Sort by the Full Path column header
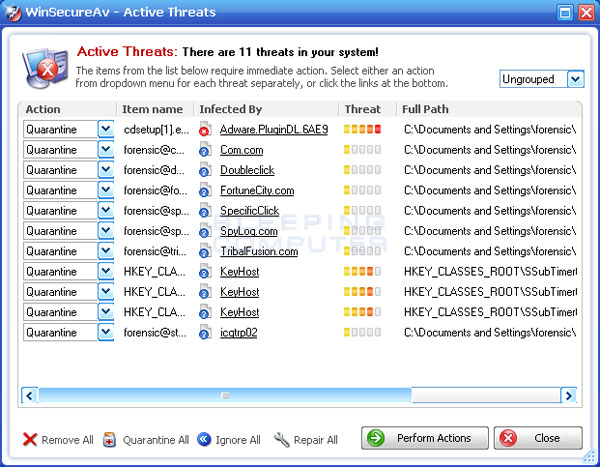600x467 pixels. point(489,109)
